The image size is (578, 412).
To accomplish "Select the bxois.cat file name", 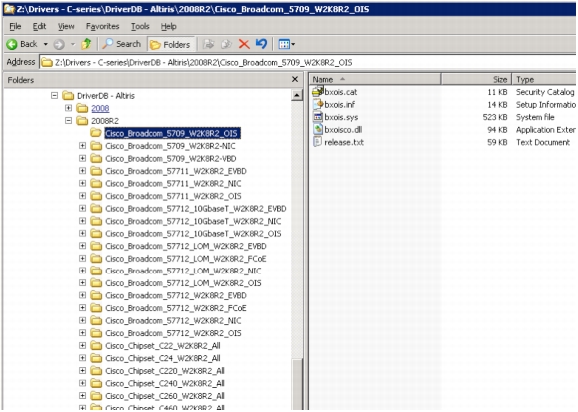I will [x=341, y=92].
